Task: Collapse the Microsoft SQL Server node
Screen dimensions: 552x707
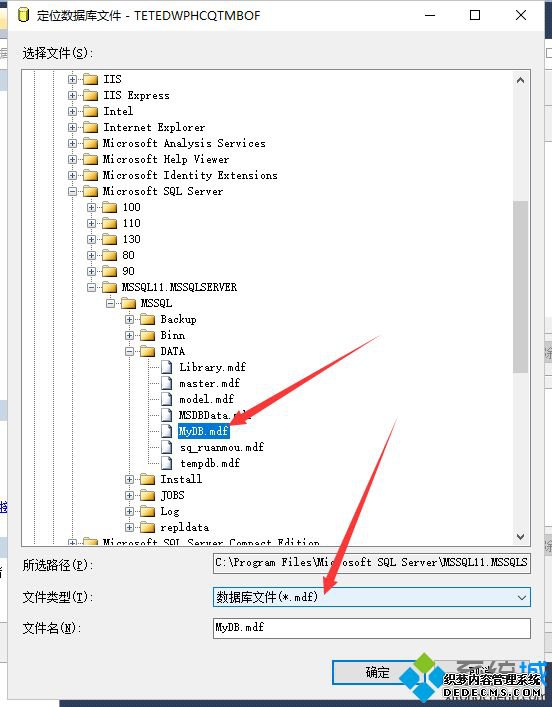Action: 72,192
